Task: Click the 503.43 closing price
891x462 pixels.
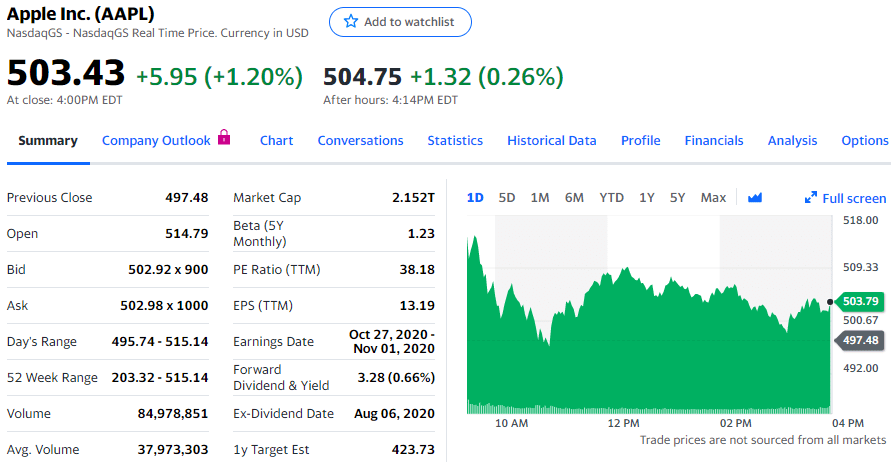Action: click(65, 73)
